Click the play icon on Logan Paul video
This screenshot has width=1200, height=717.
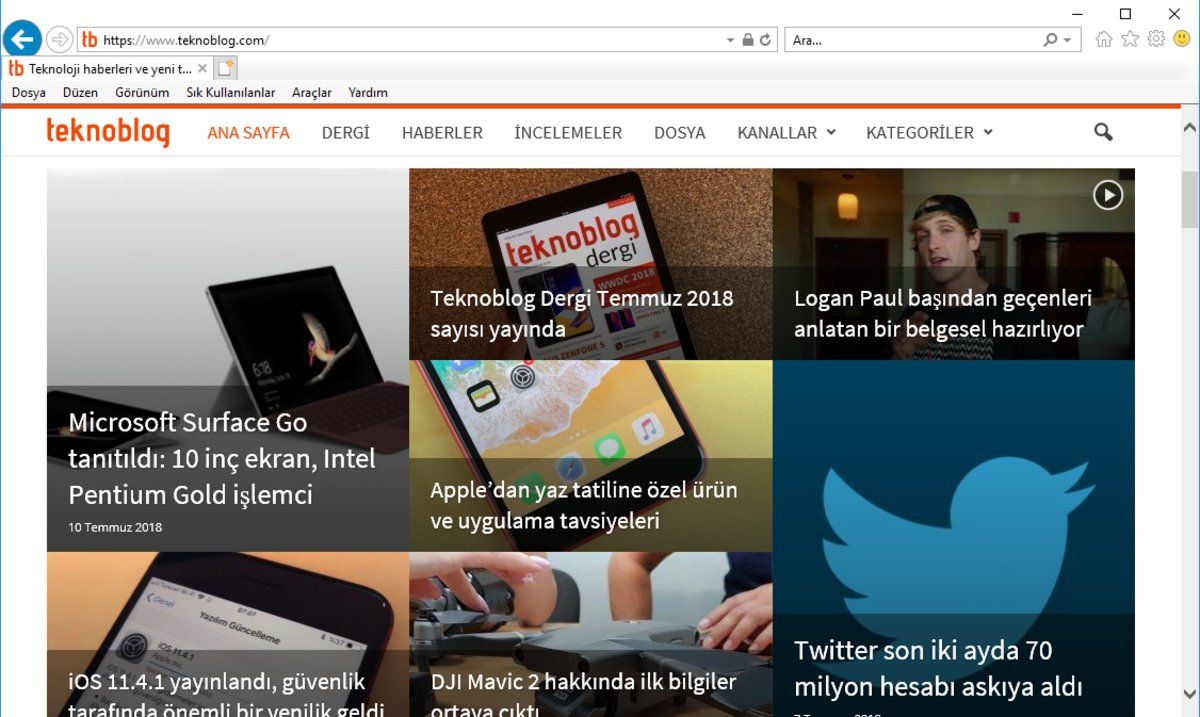[x=1108, y=194]
